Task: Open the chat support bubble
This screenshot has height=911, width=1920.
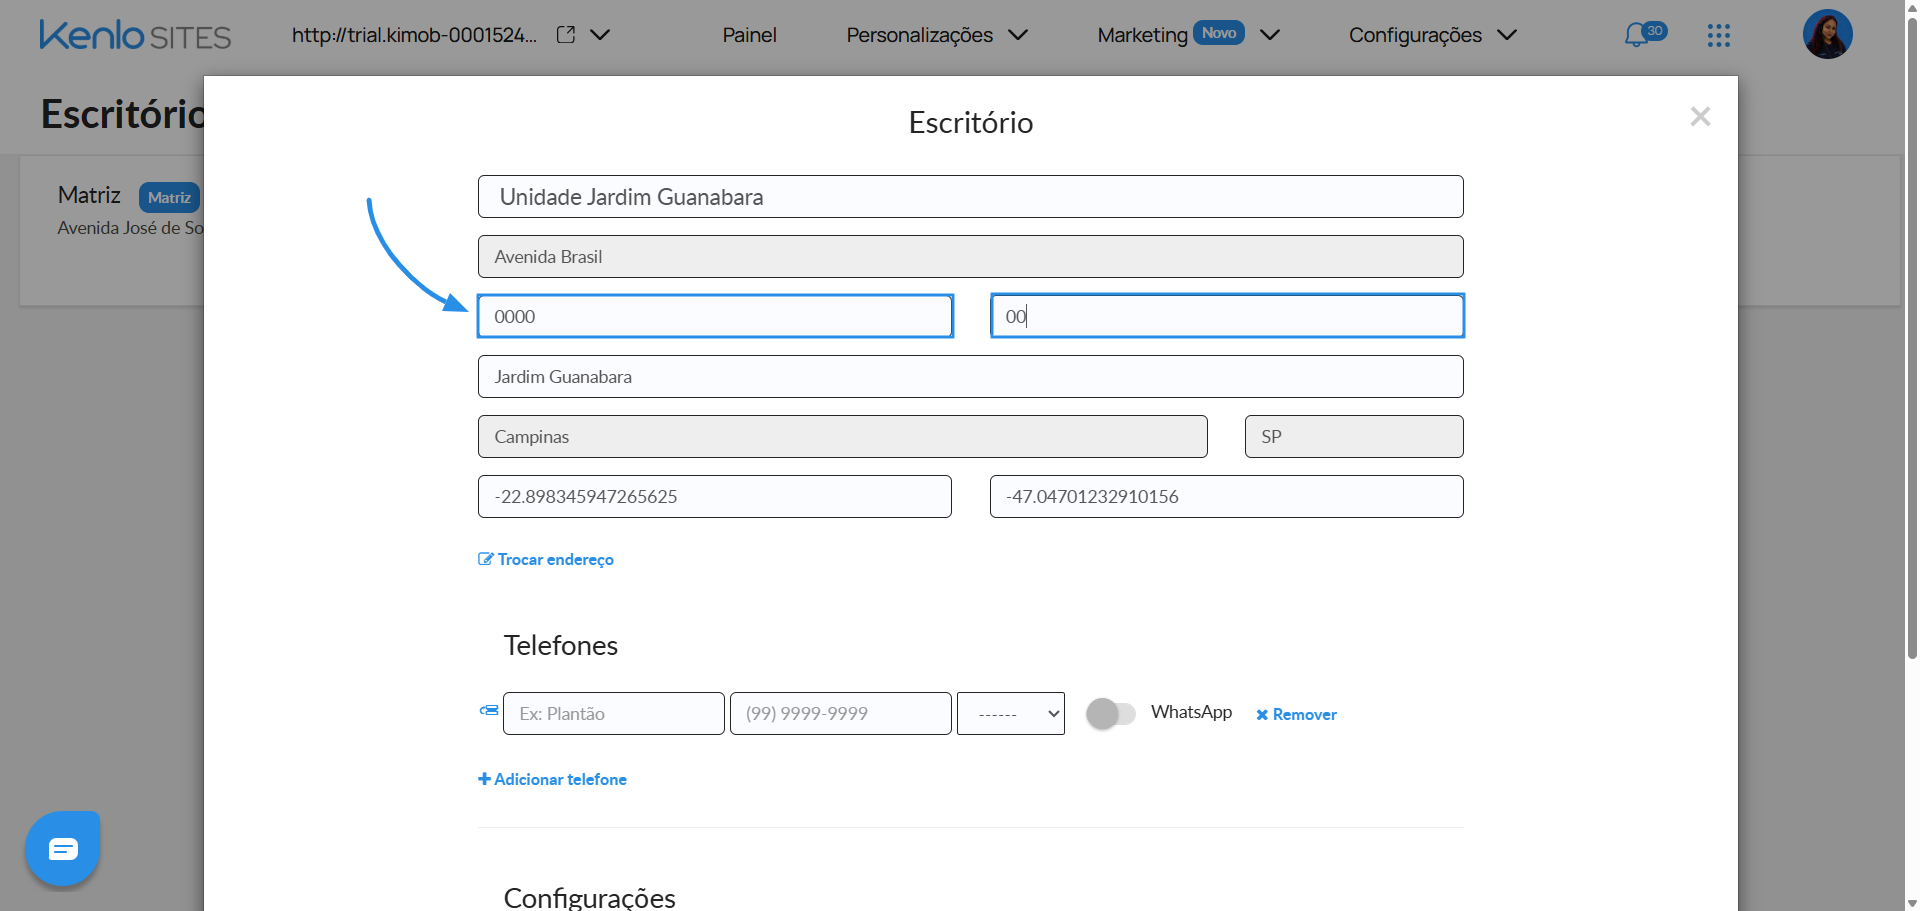Action: [63, 849]
